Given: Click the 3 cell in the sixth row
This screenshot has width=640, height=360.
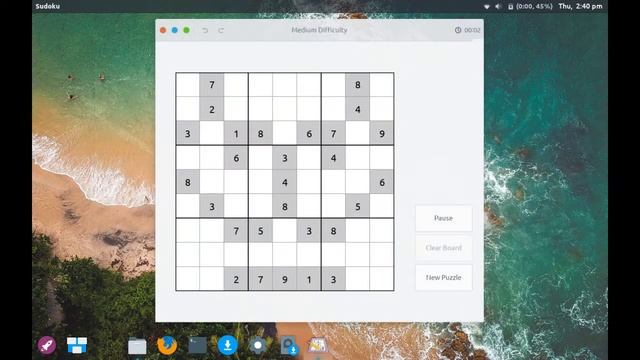Looking at the screenshot, I should [212, 207].
